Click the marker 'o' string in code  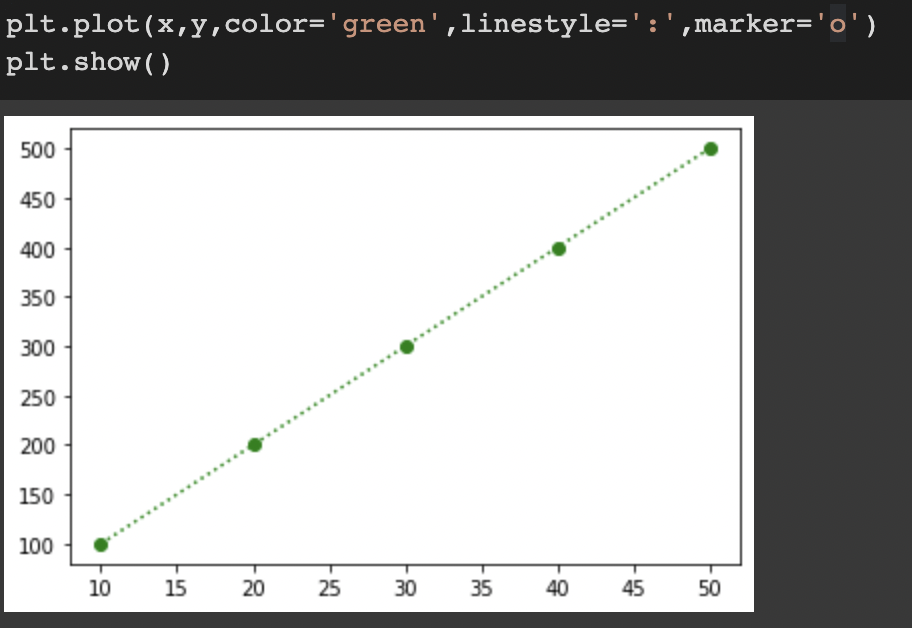(838, 24)
